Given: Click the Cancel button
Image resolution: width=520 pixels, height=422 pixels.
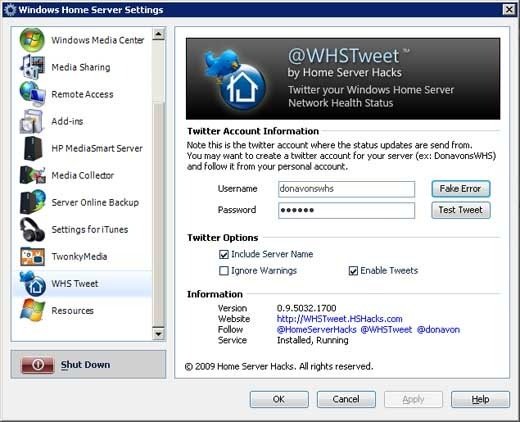Looking at the screenshot, I should pyautogui.click(x=346, y=399).
